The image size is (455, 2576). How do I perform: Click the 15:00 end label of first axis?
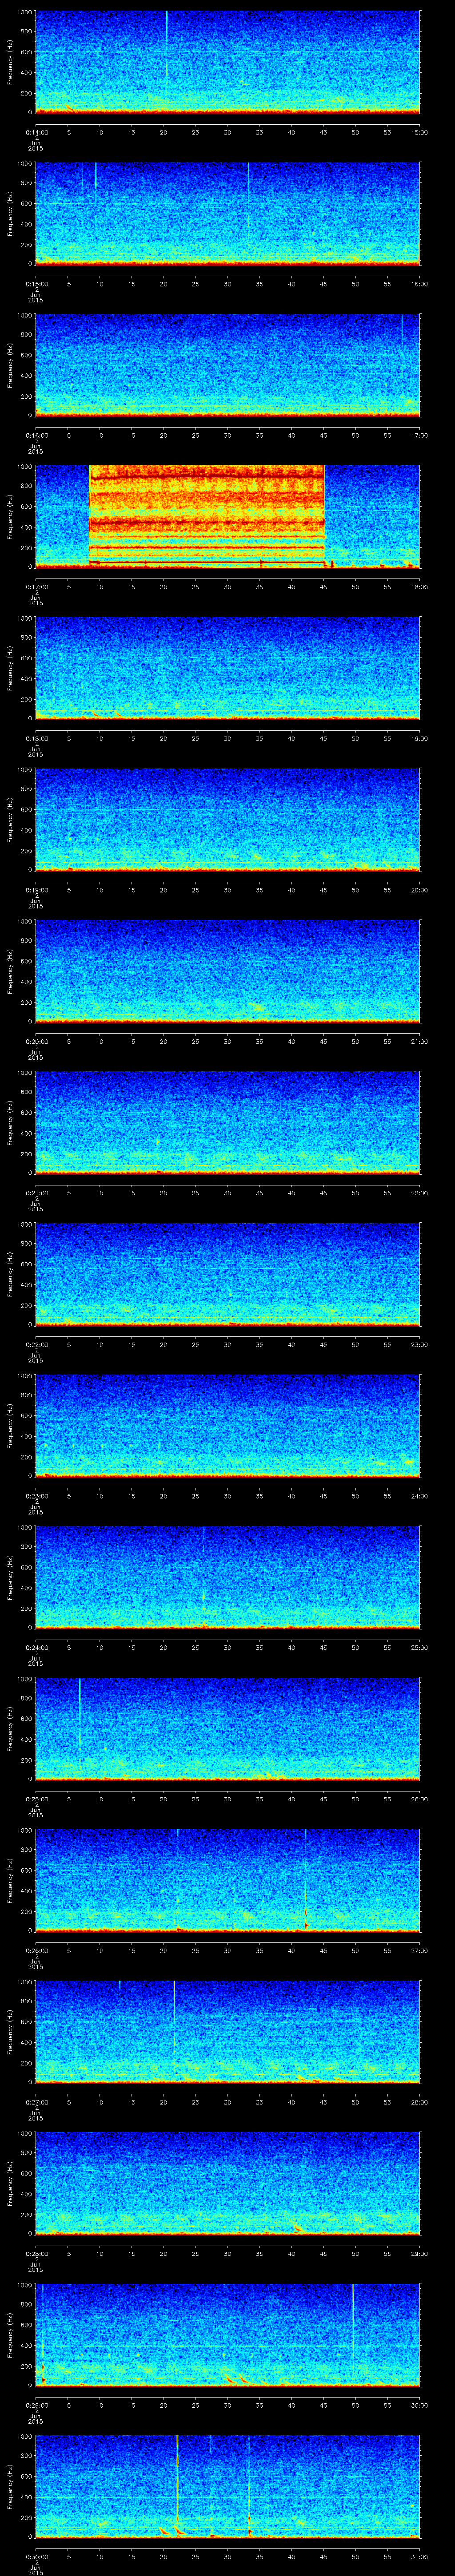419,132
